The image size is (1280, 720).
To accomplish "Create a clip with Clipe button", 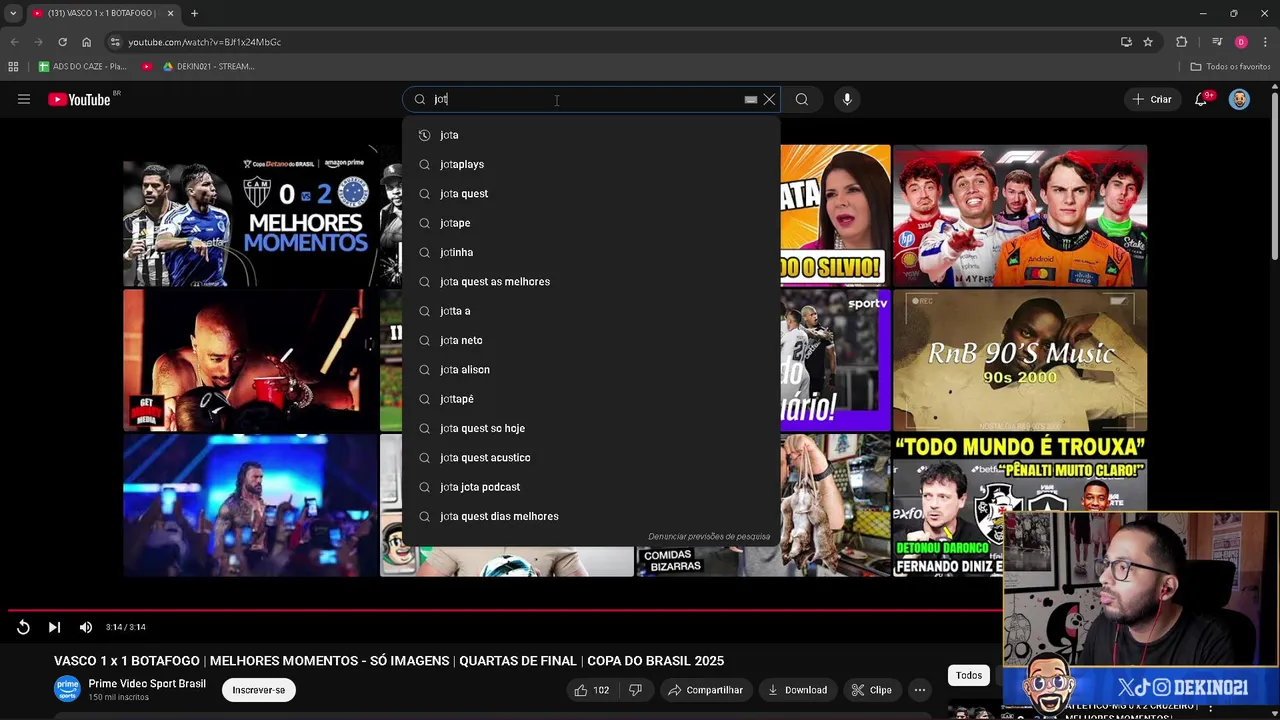I will [x=871, y=690].
